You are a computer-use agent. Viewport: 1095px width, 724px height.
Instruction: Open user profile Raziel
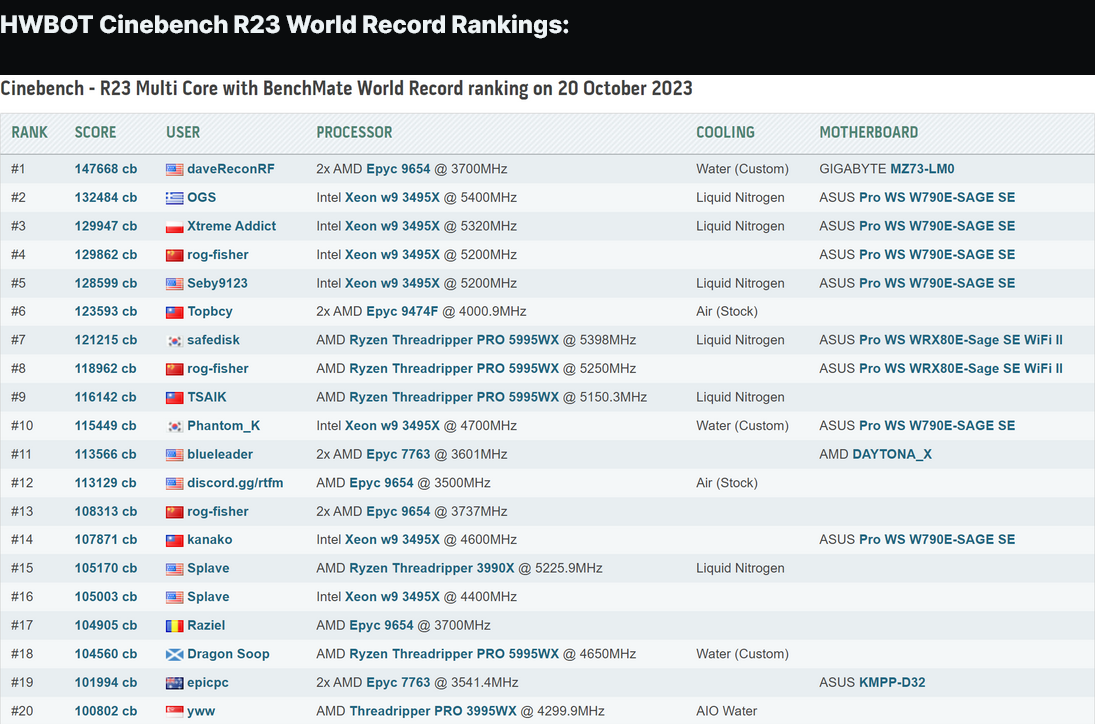[206, 626]
